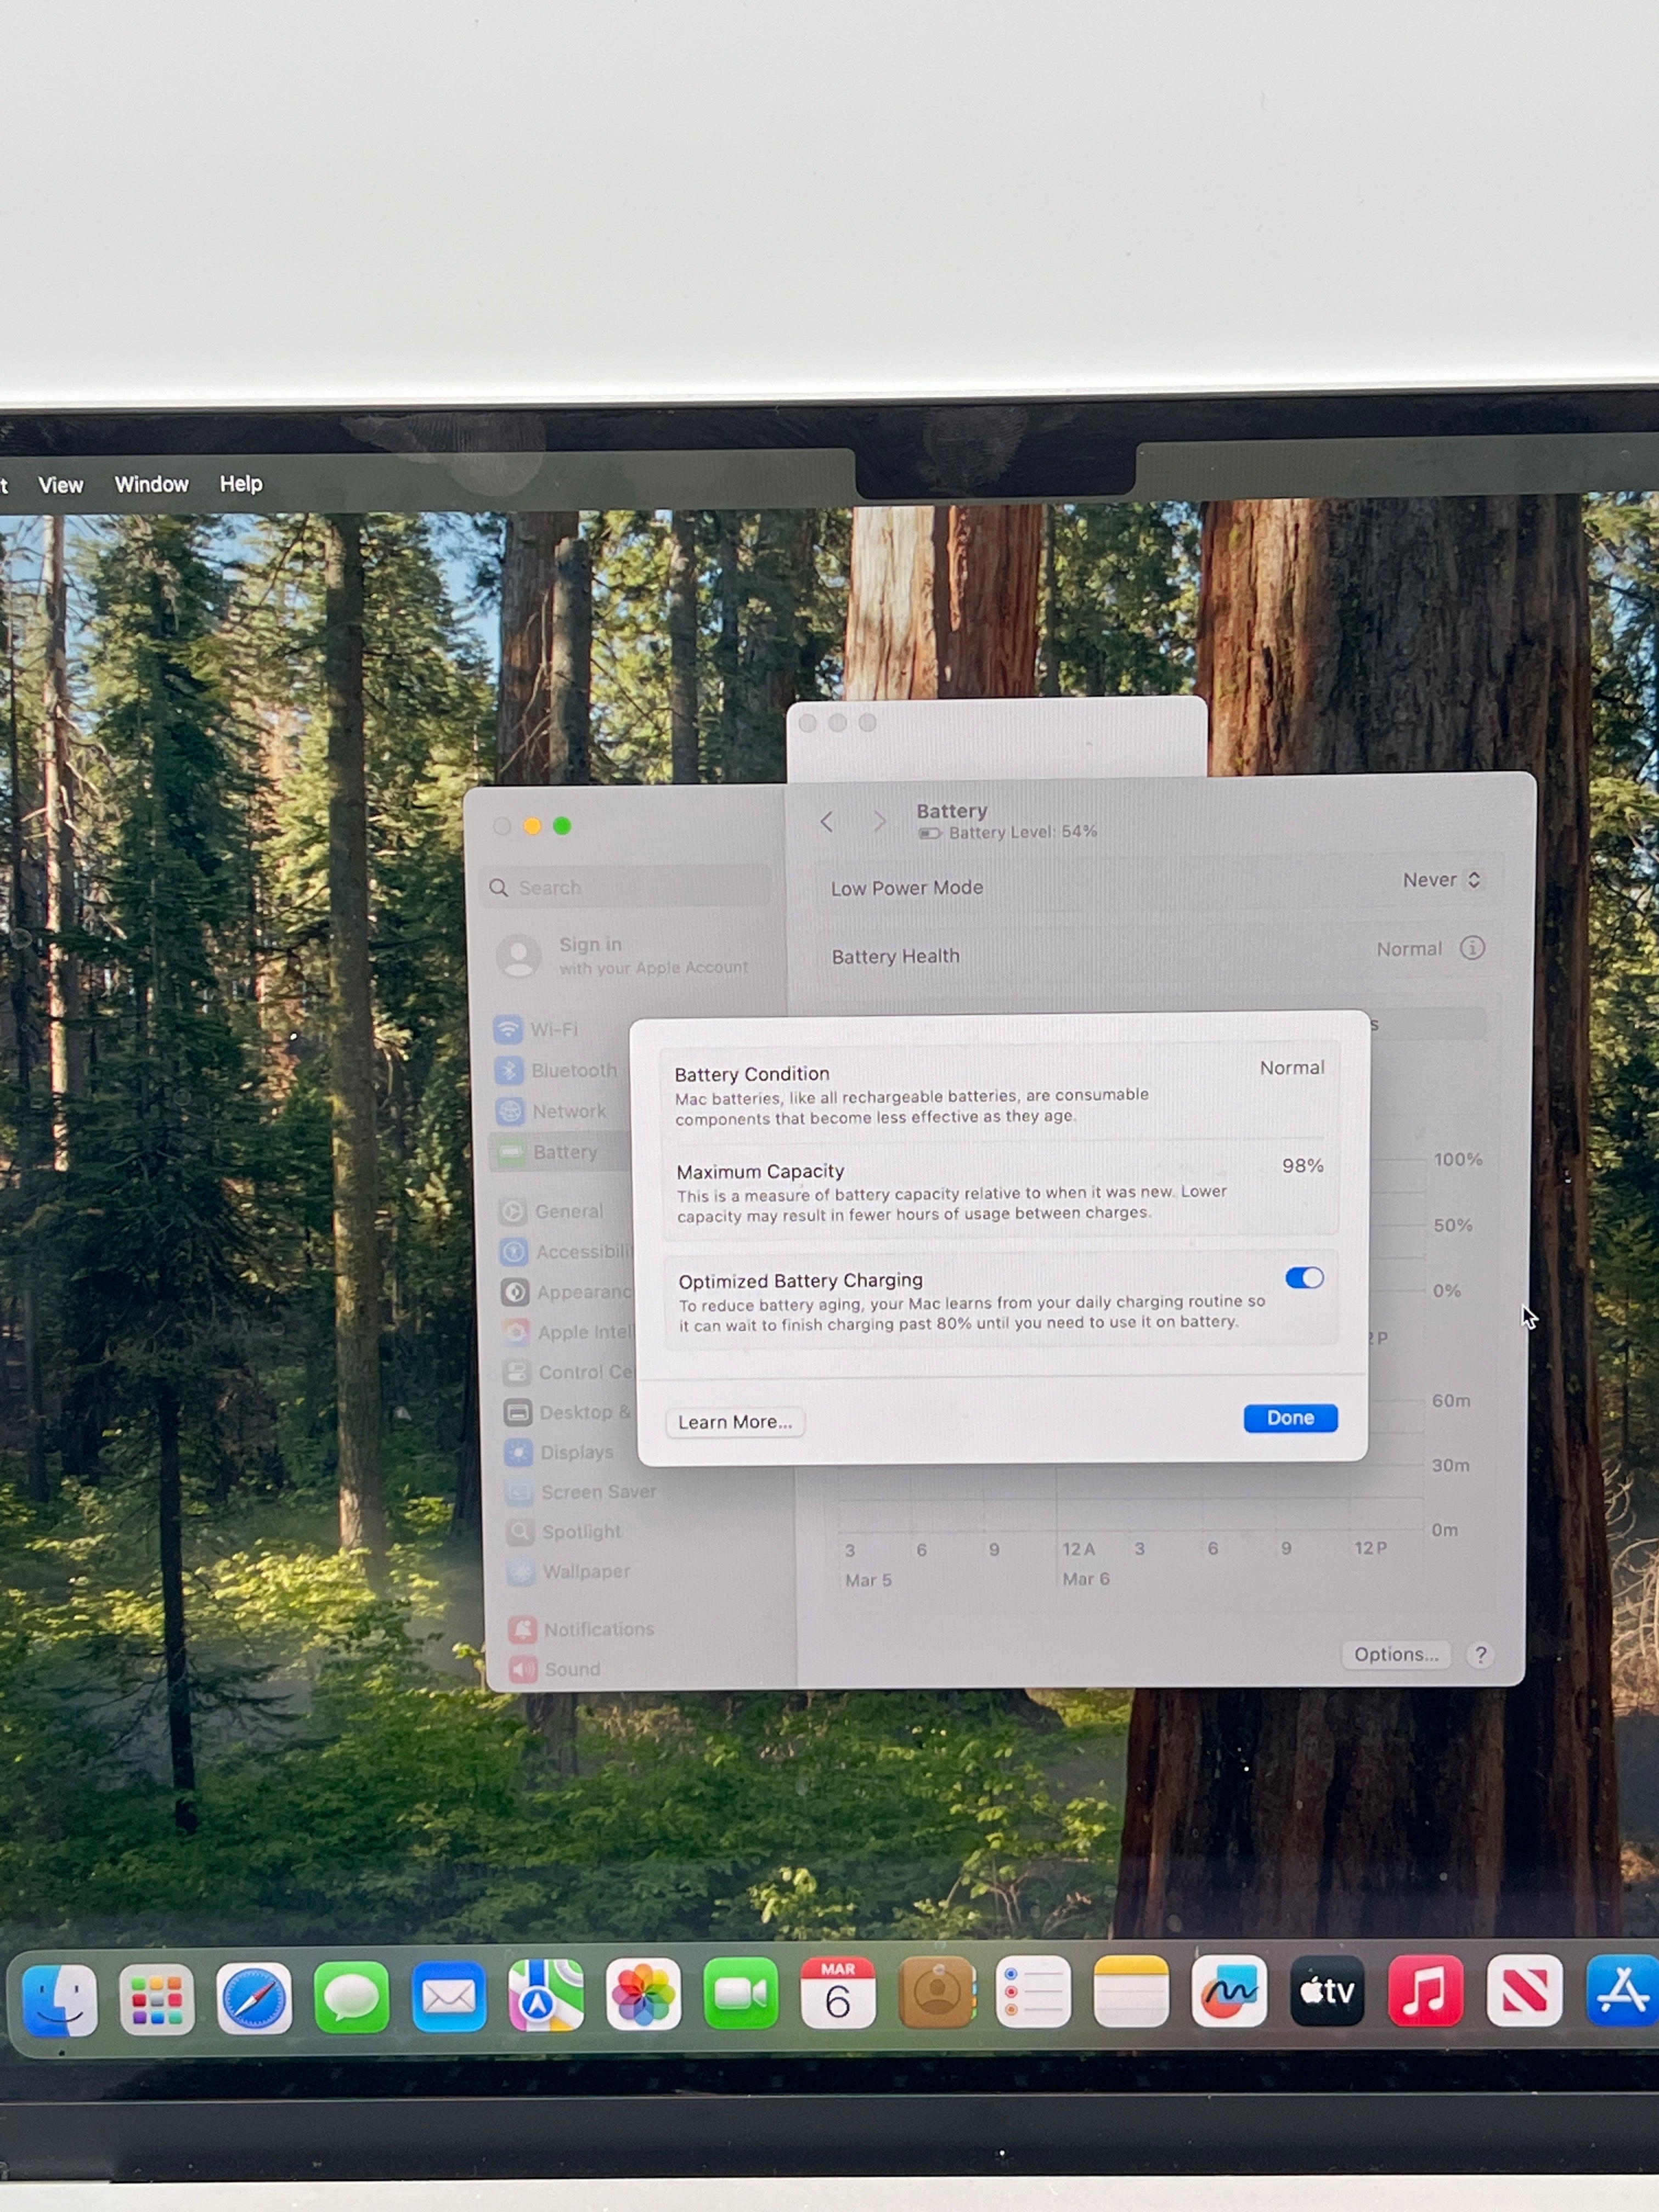Click 'Normal' beside Battery Condition

click(x=1292, y=1068)
